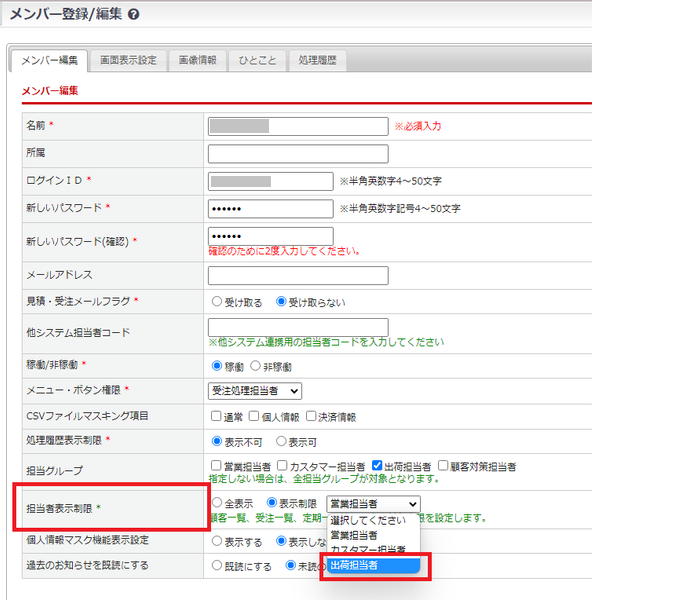Expand the 担当者表示制限 group dropdown
The image size is (676, 600).
373,504
